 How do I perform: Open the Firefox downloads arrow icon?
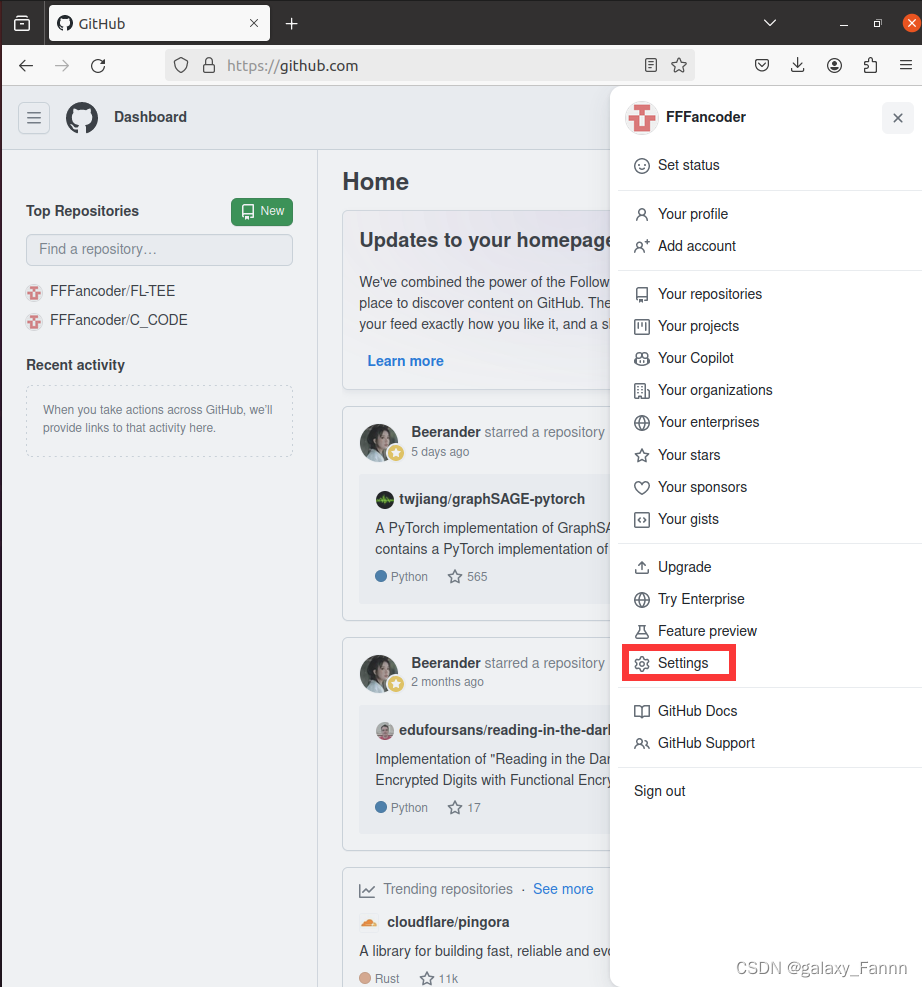coord(797,65)
